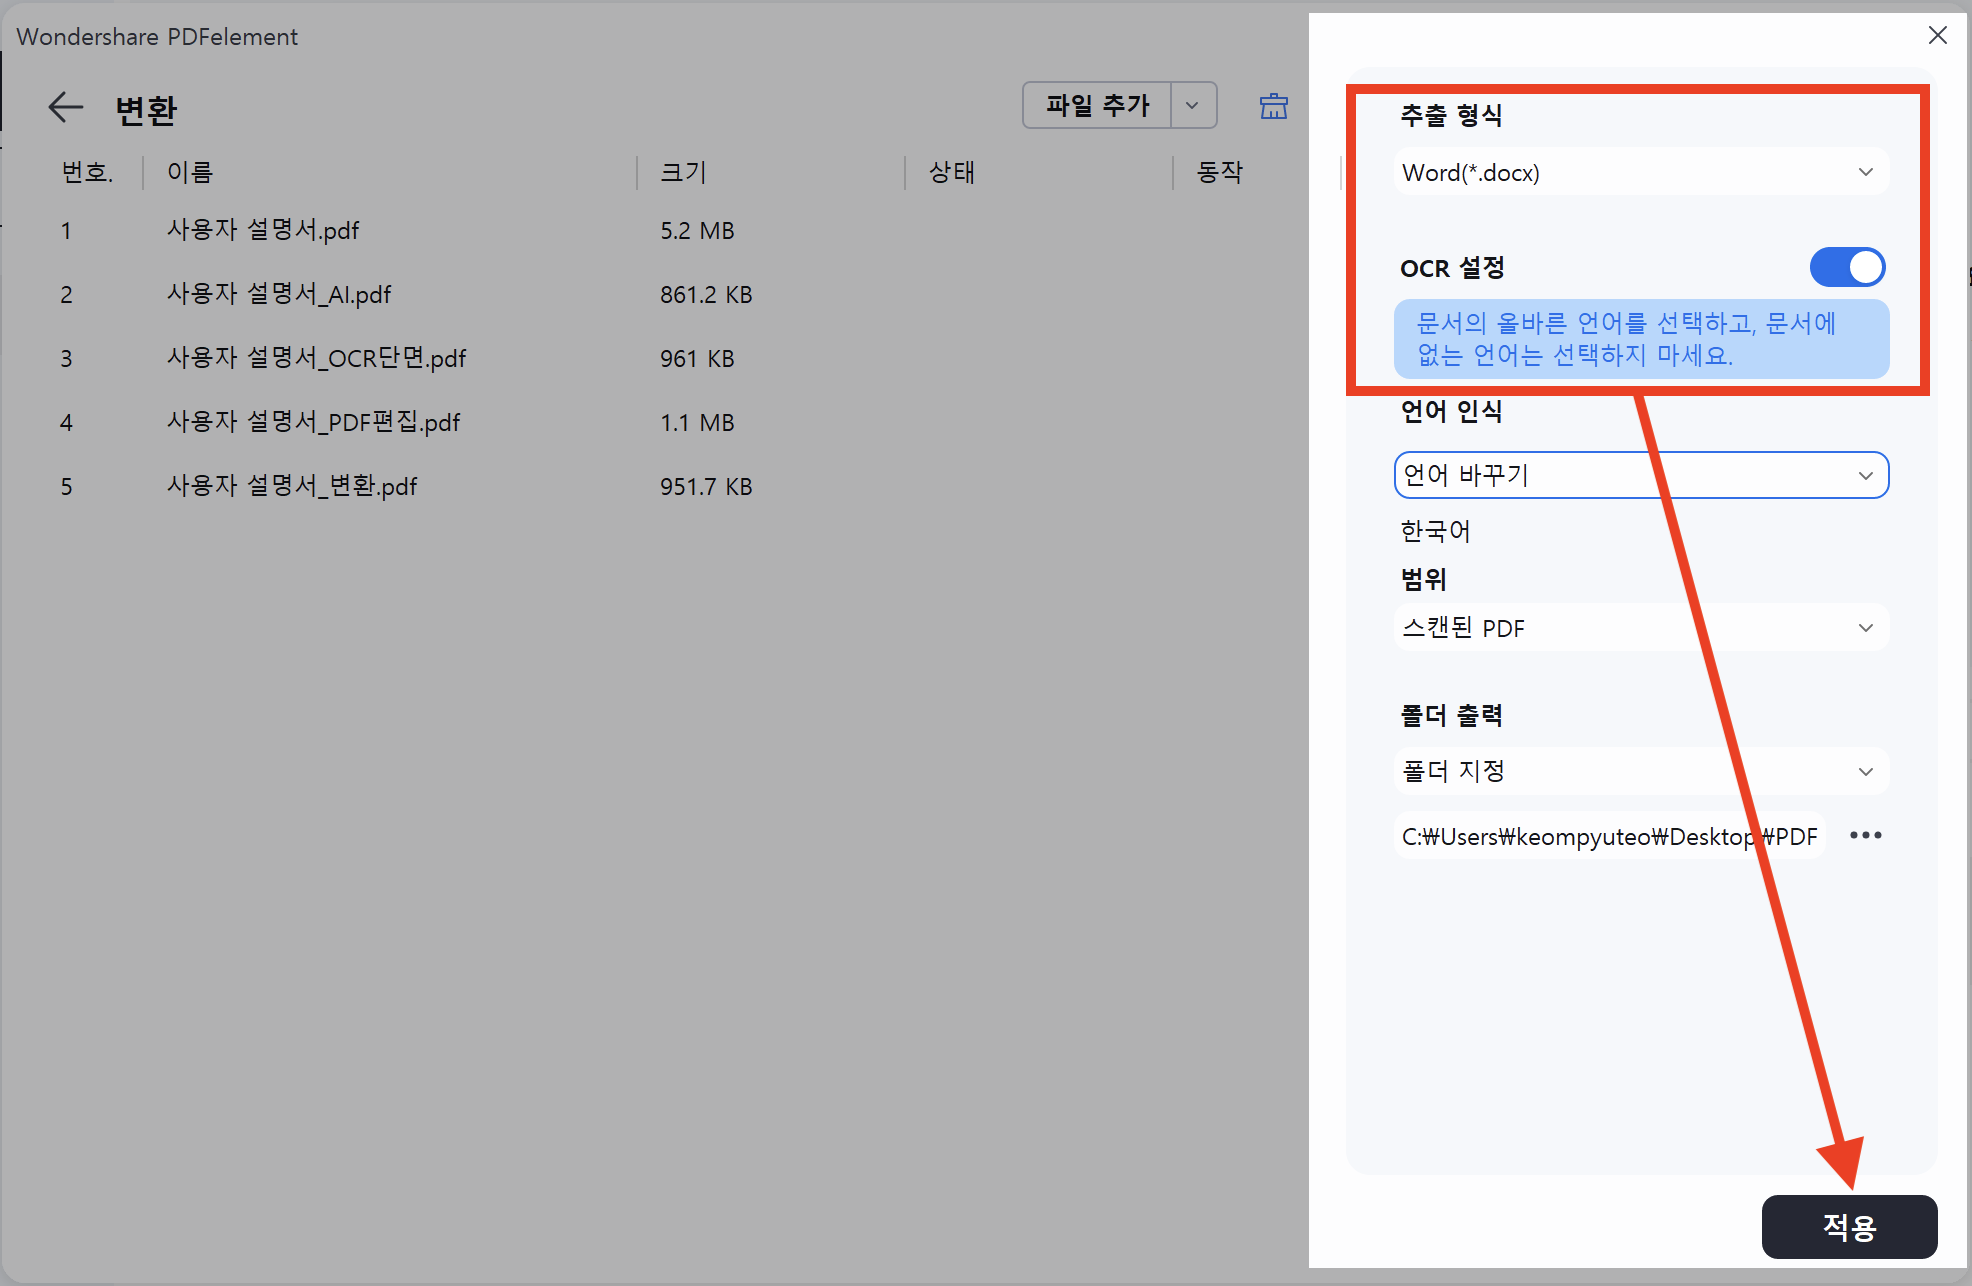Screen dimensions: 1972x1286
Task: Click the back arrow to exit 변환 screen
Action: [64, 106]
